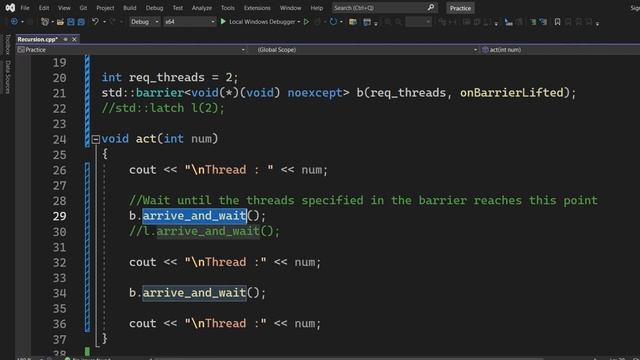Click the search magnifier icon

tap(431, 7)
